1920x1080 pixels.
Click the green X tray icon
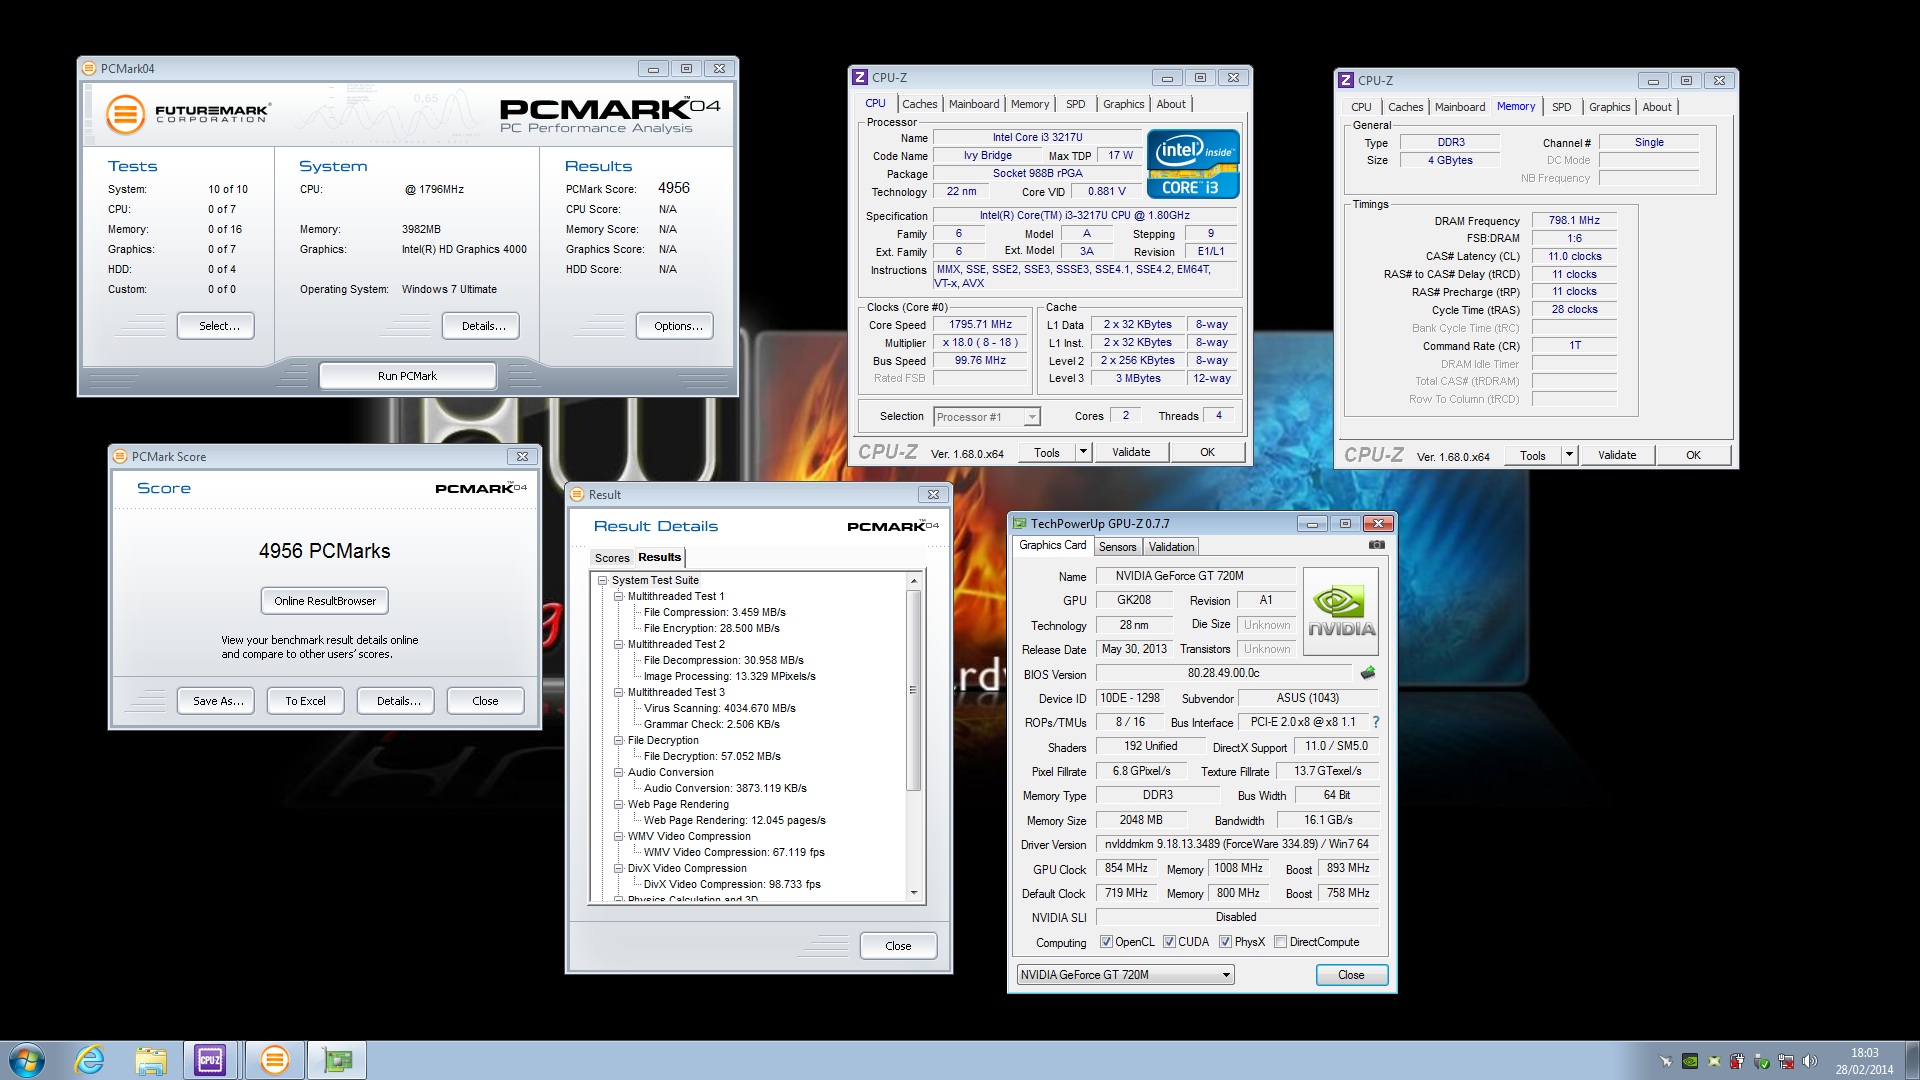click(1714, 1061)
